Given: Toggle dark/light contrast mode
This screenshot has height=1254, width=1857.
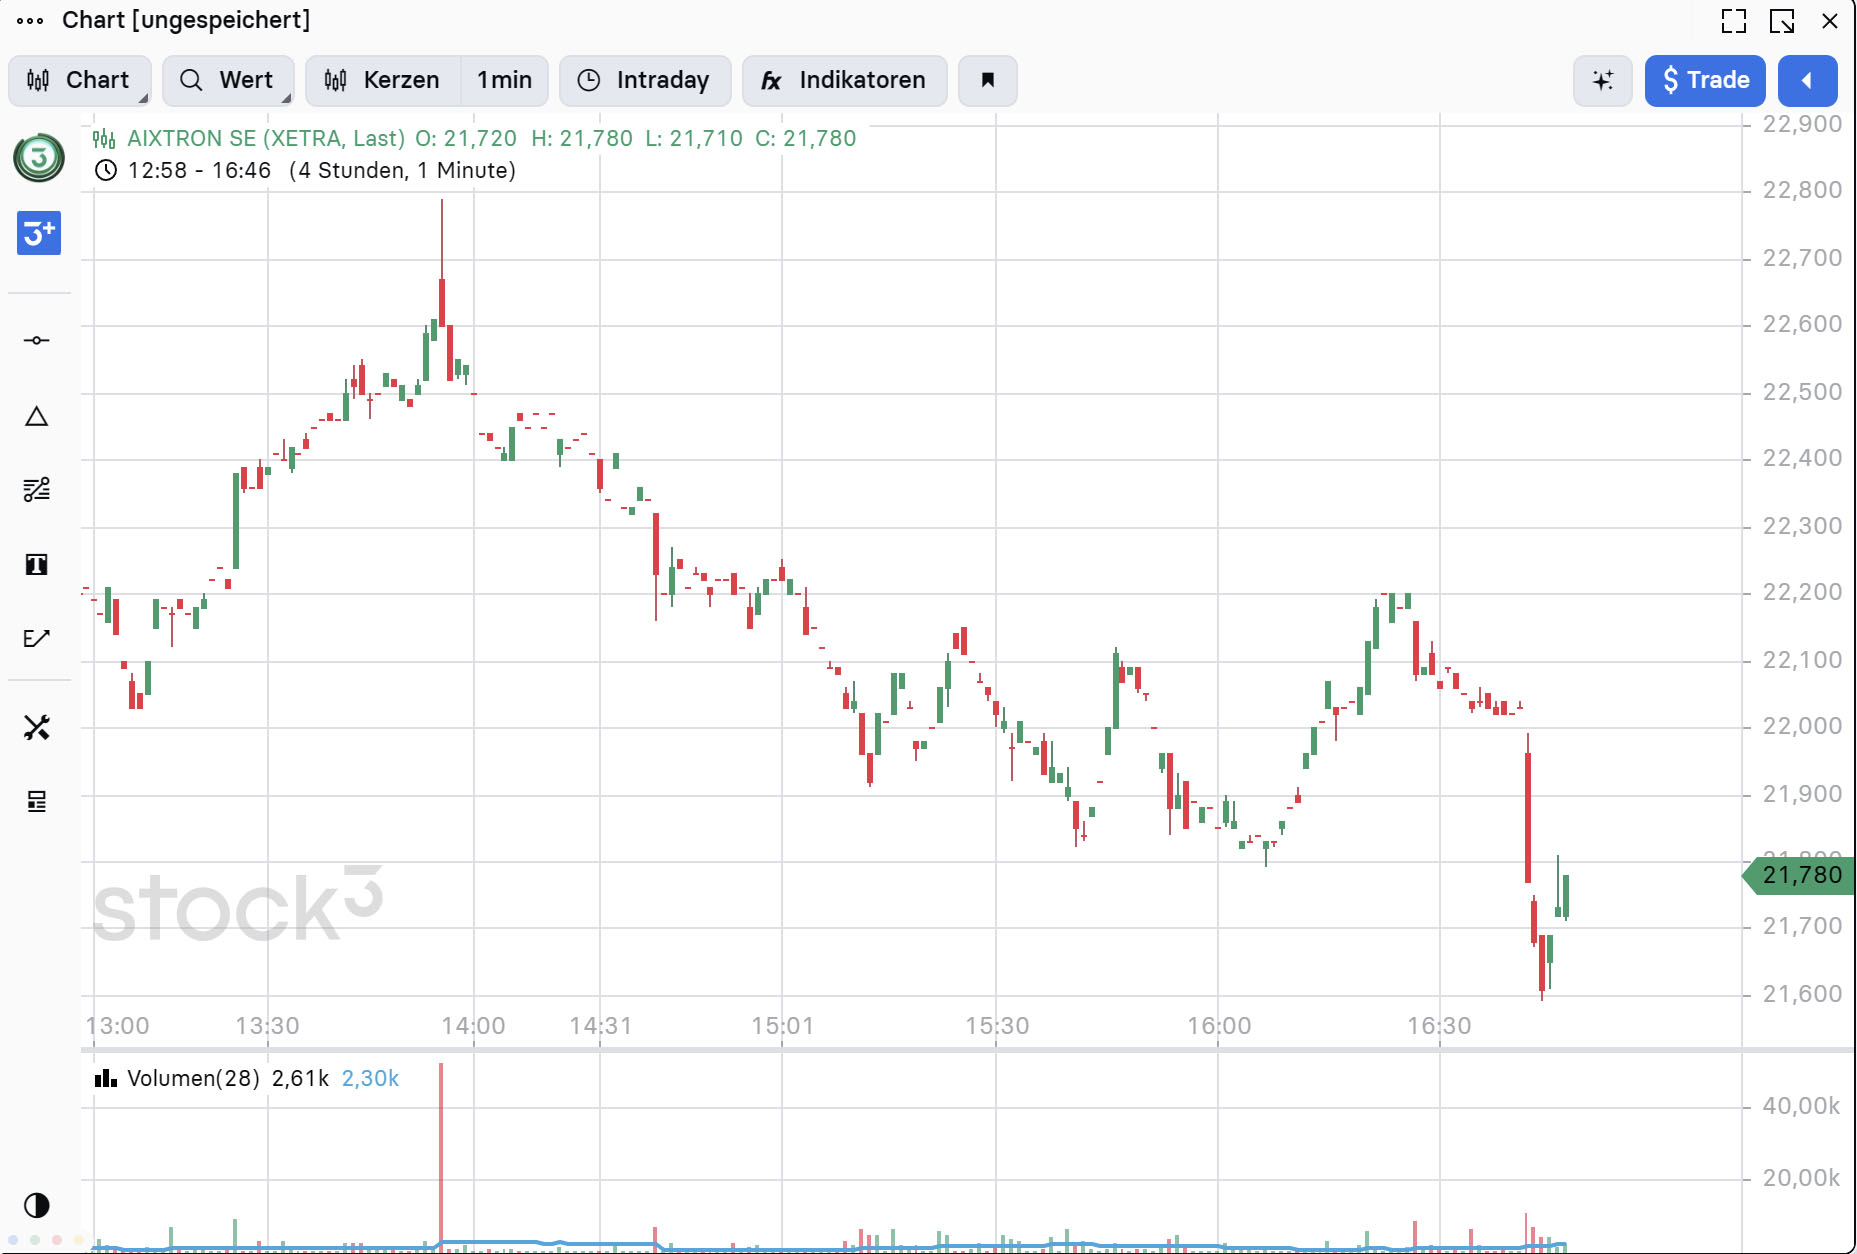Looking at the screenshot, I should pos(37,1205).
